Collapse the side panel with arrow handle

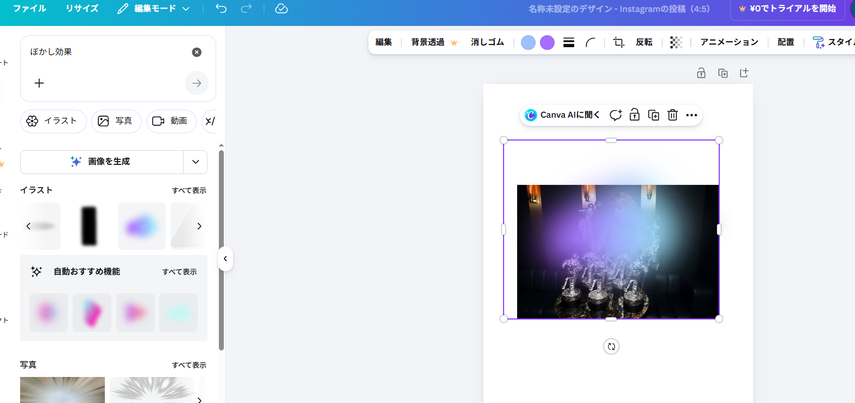pos(225,259)
